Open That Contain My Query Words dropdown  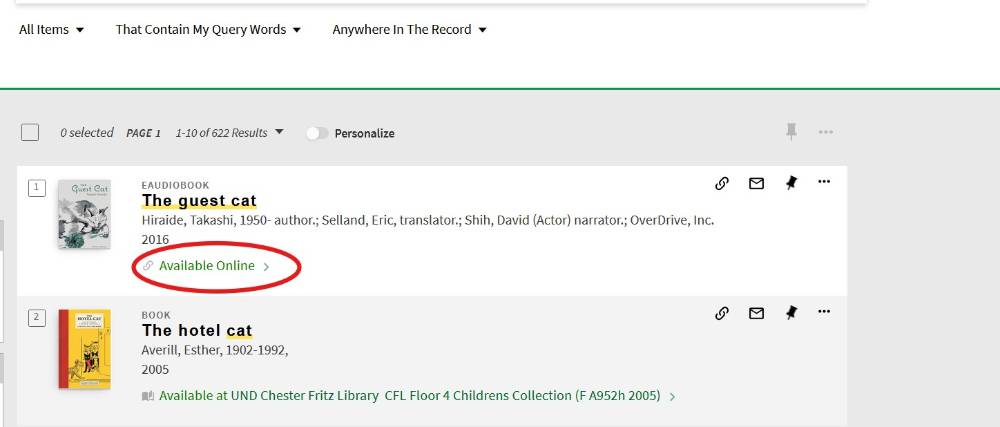coord(208,30)
